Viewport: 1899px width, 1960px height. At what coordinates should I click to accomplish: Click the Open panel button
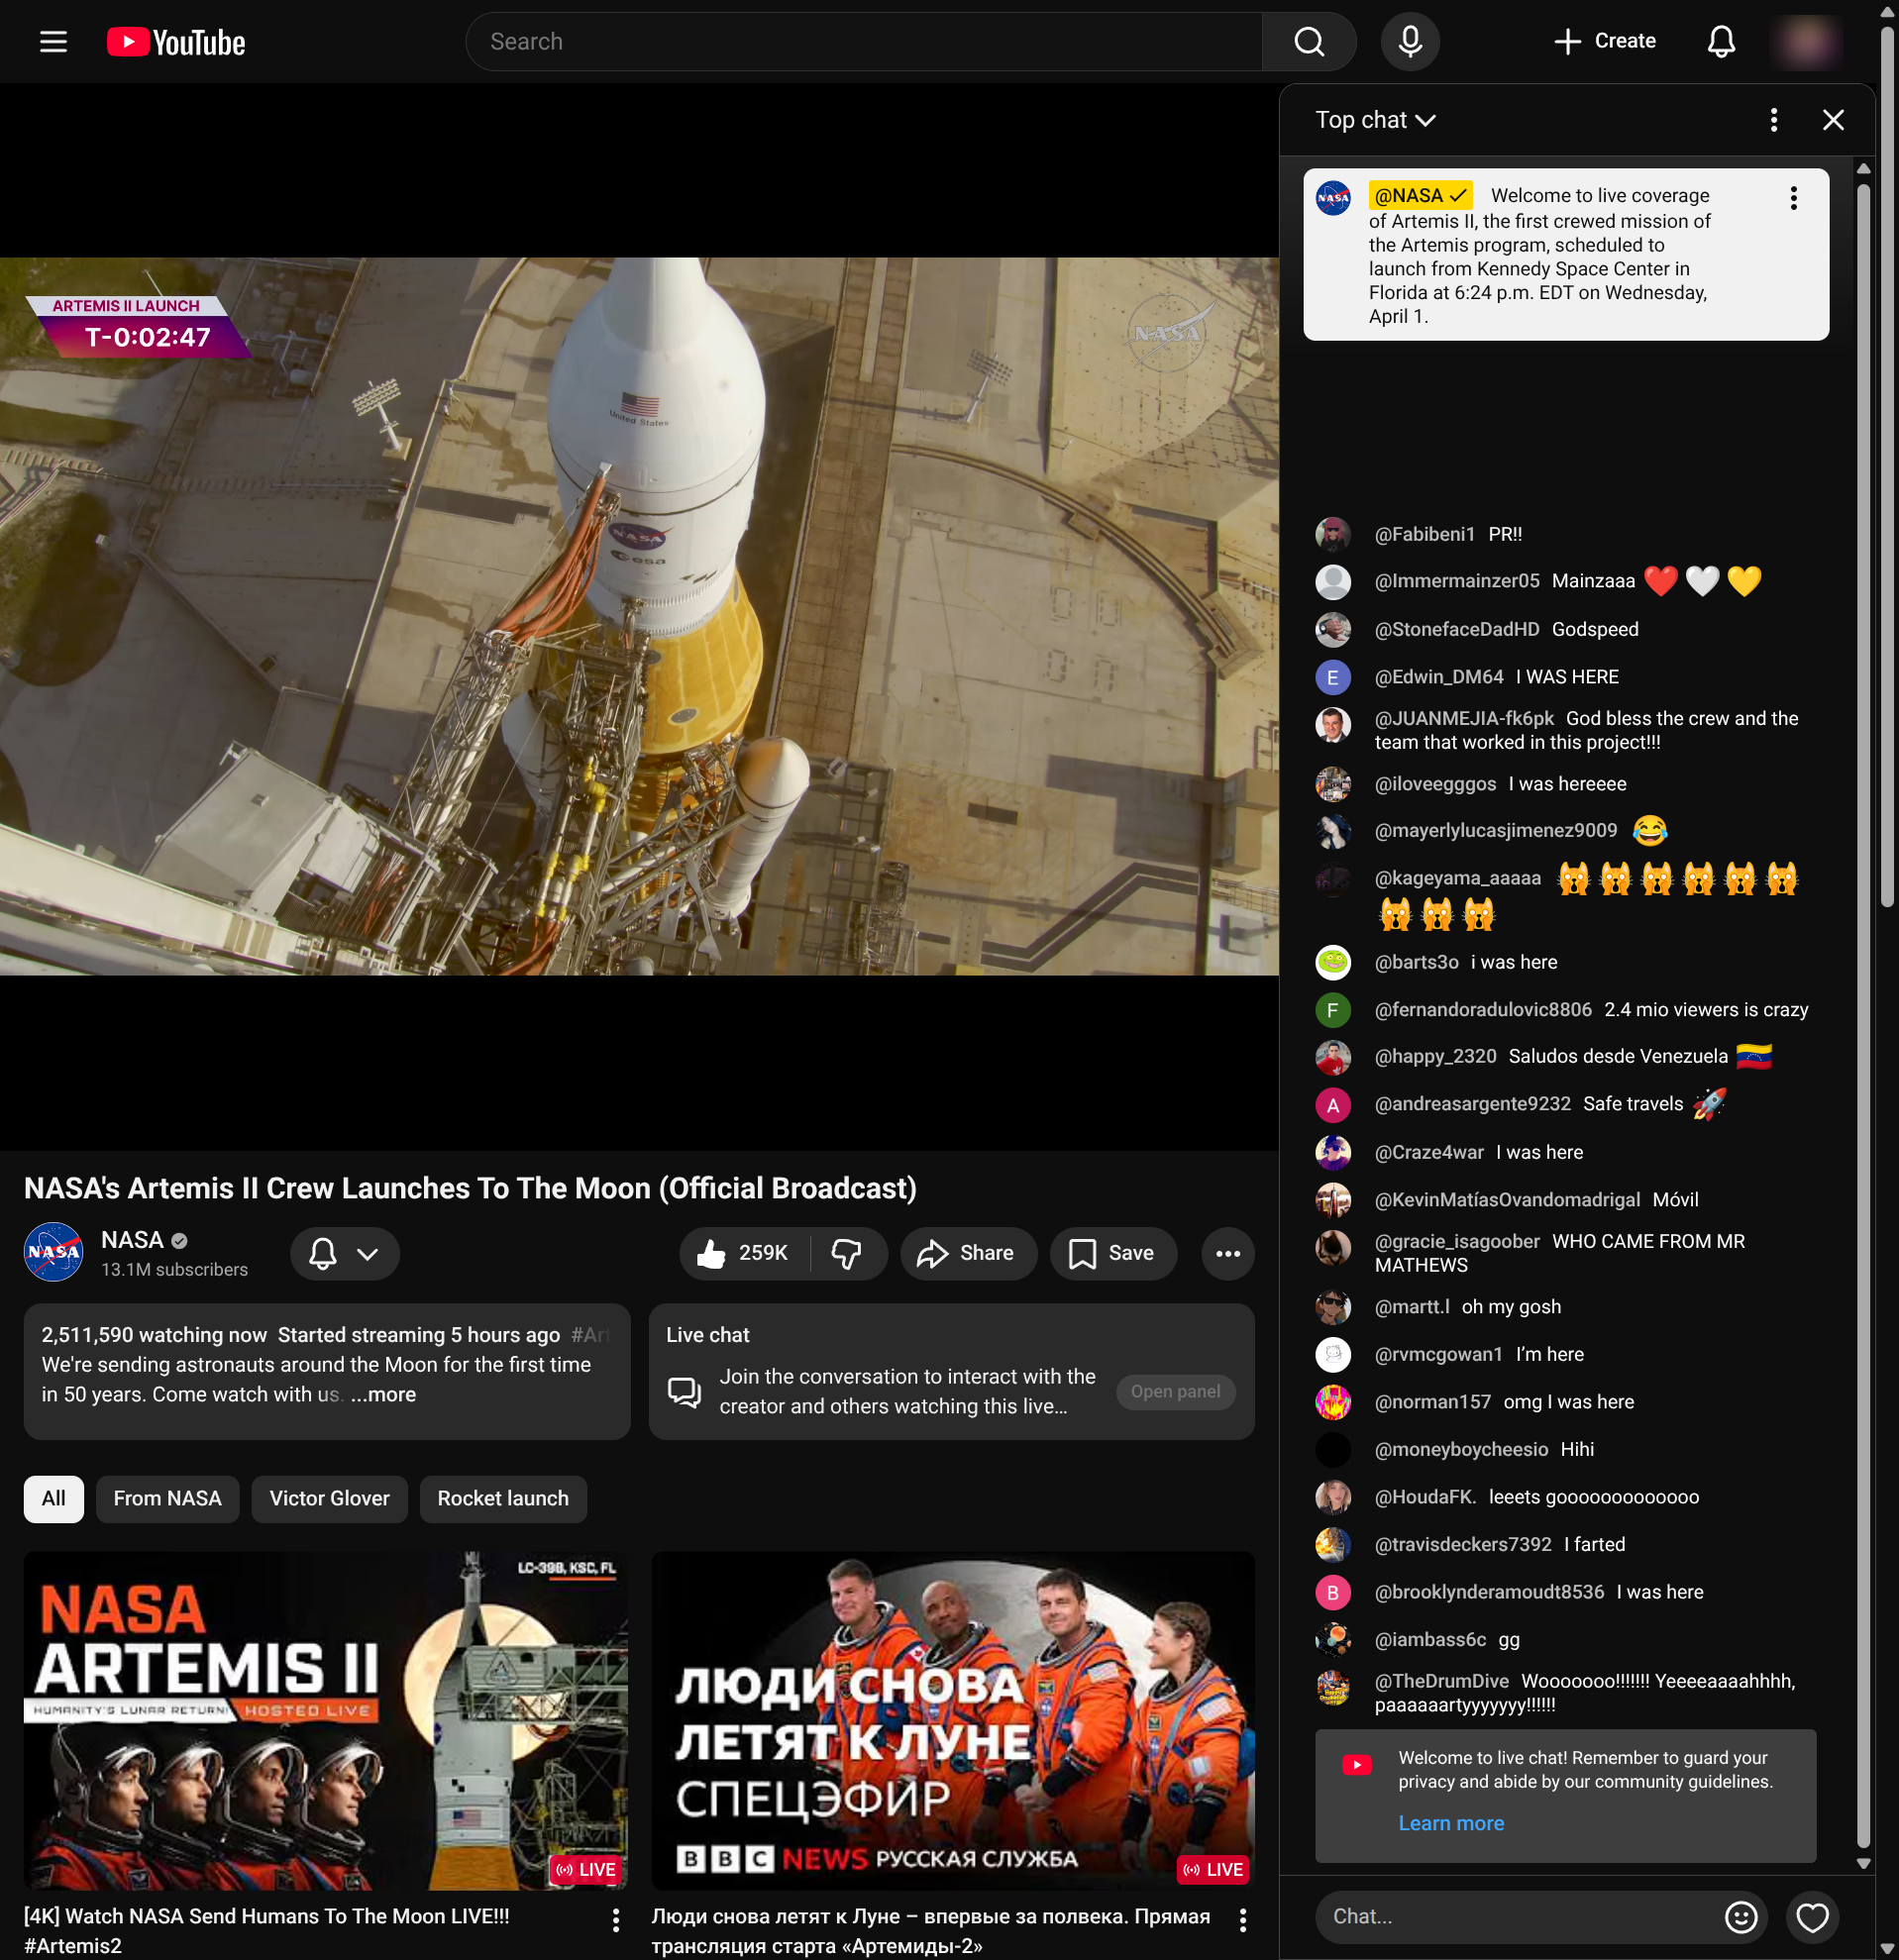[1175, 1391]
